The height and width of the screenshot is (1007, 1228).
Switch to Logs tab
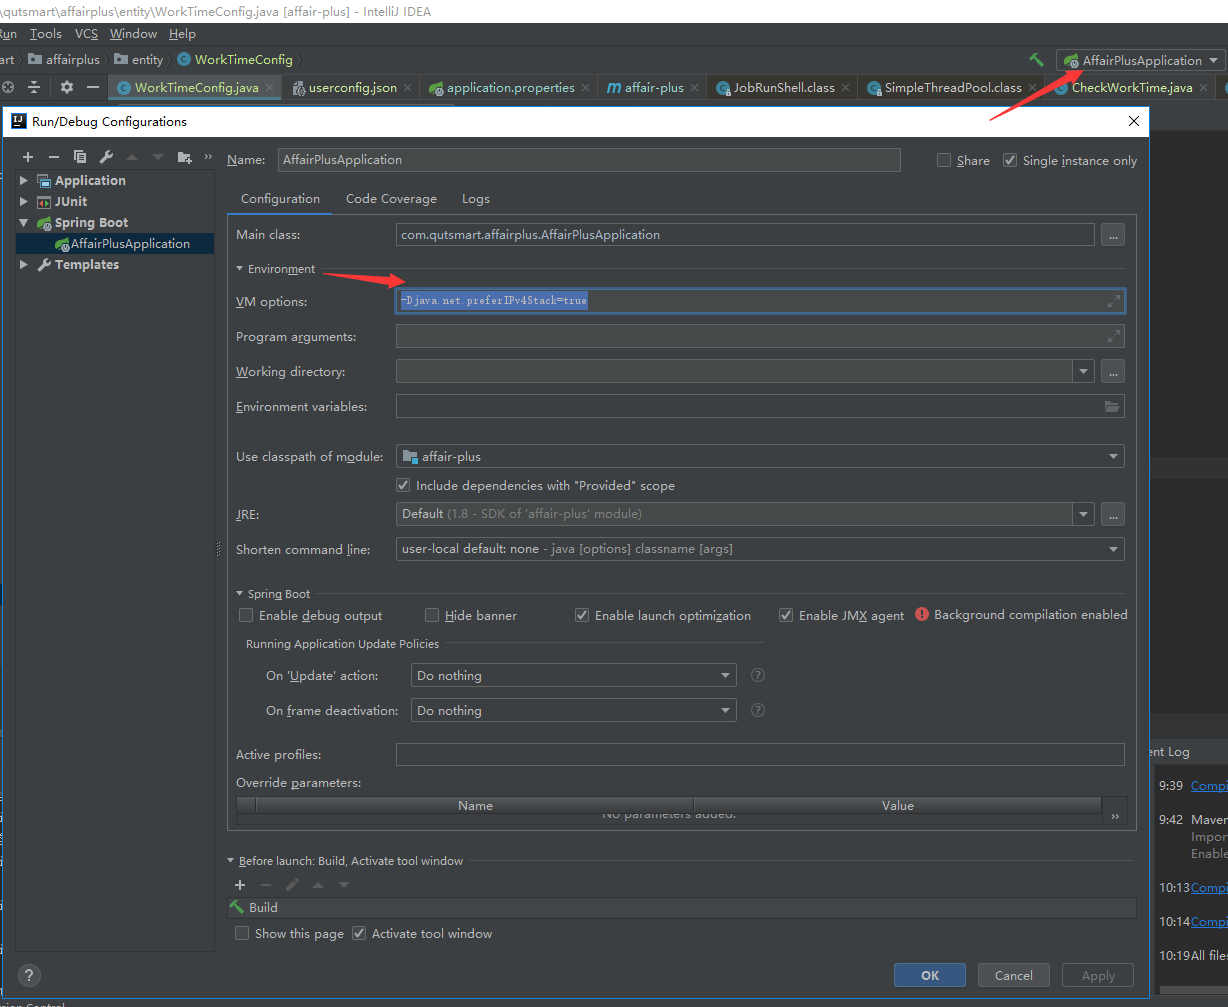476,198
